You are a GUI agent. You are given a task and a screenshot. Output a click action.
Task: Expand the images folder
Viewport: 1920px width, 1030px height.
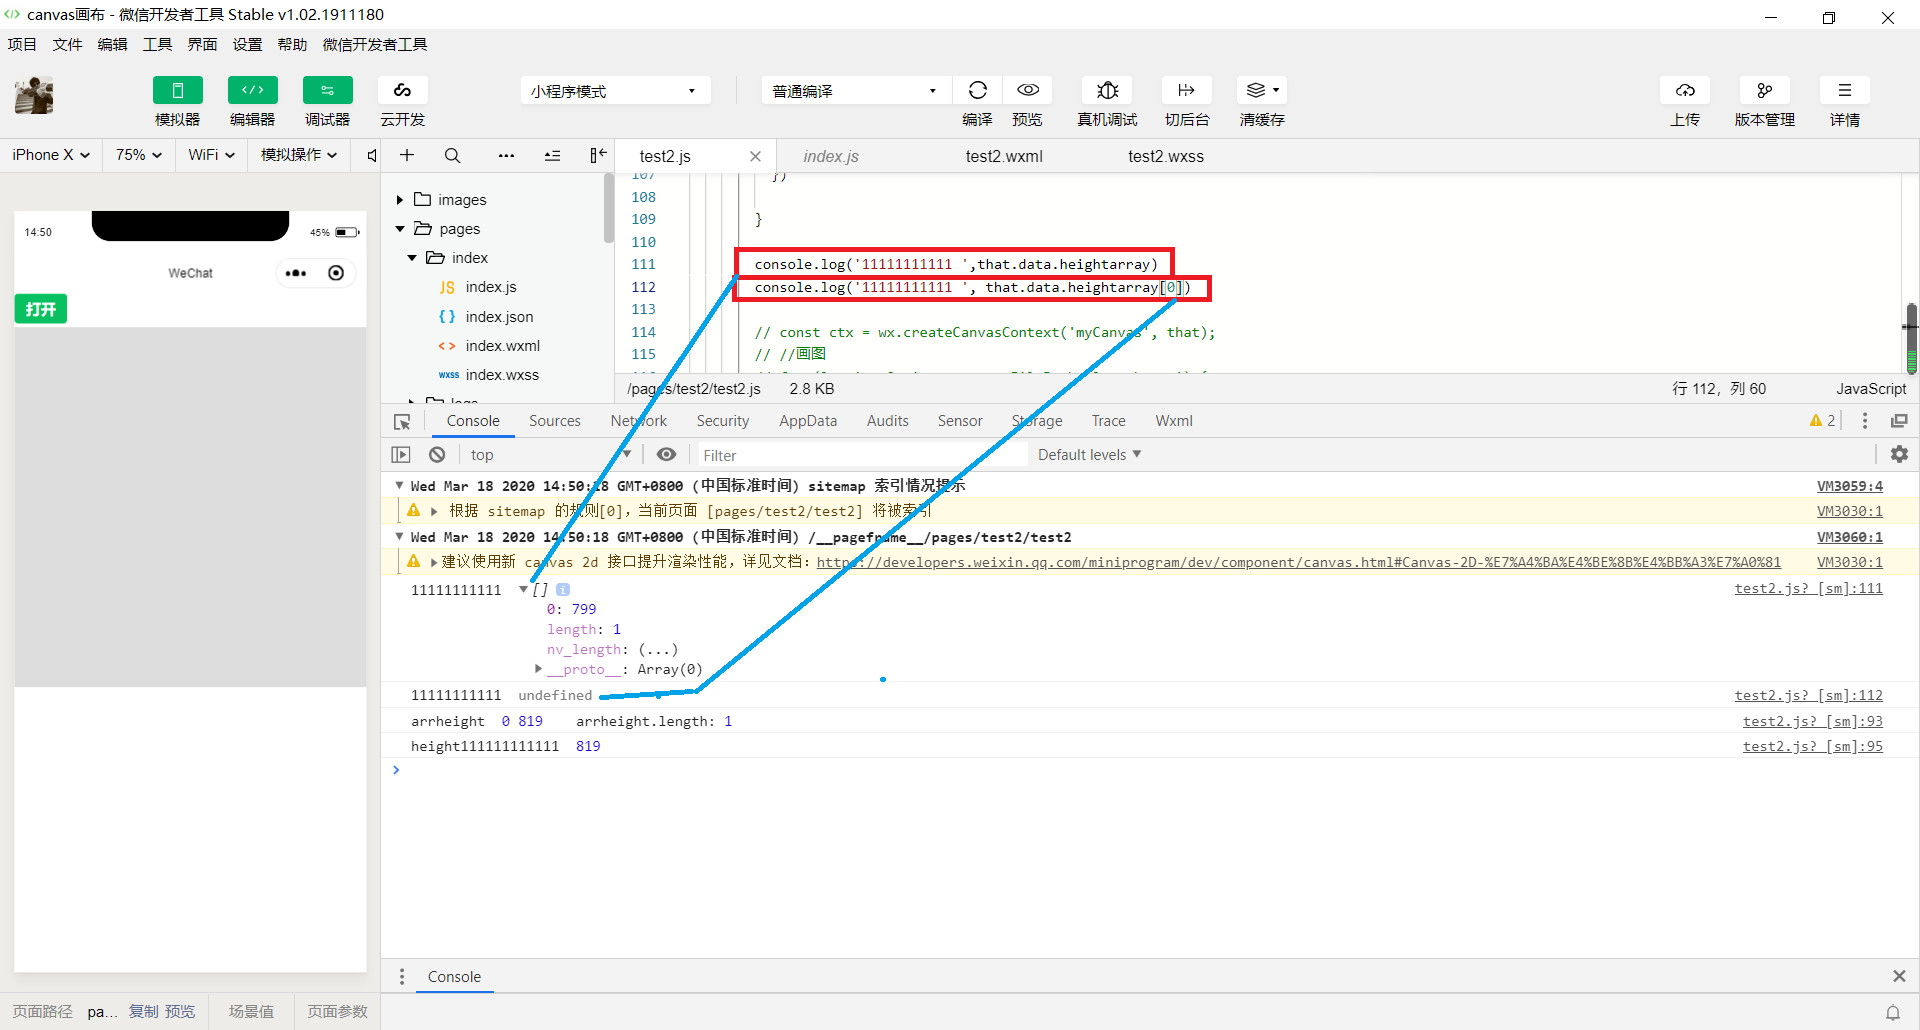(x=400, y=200)
